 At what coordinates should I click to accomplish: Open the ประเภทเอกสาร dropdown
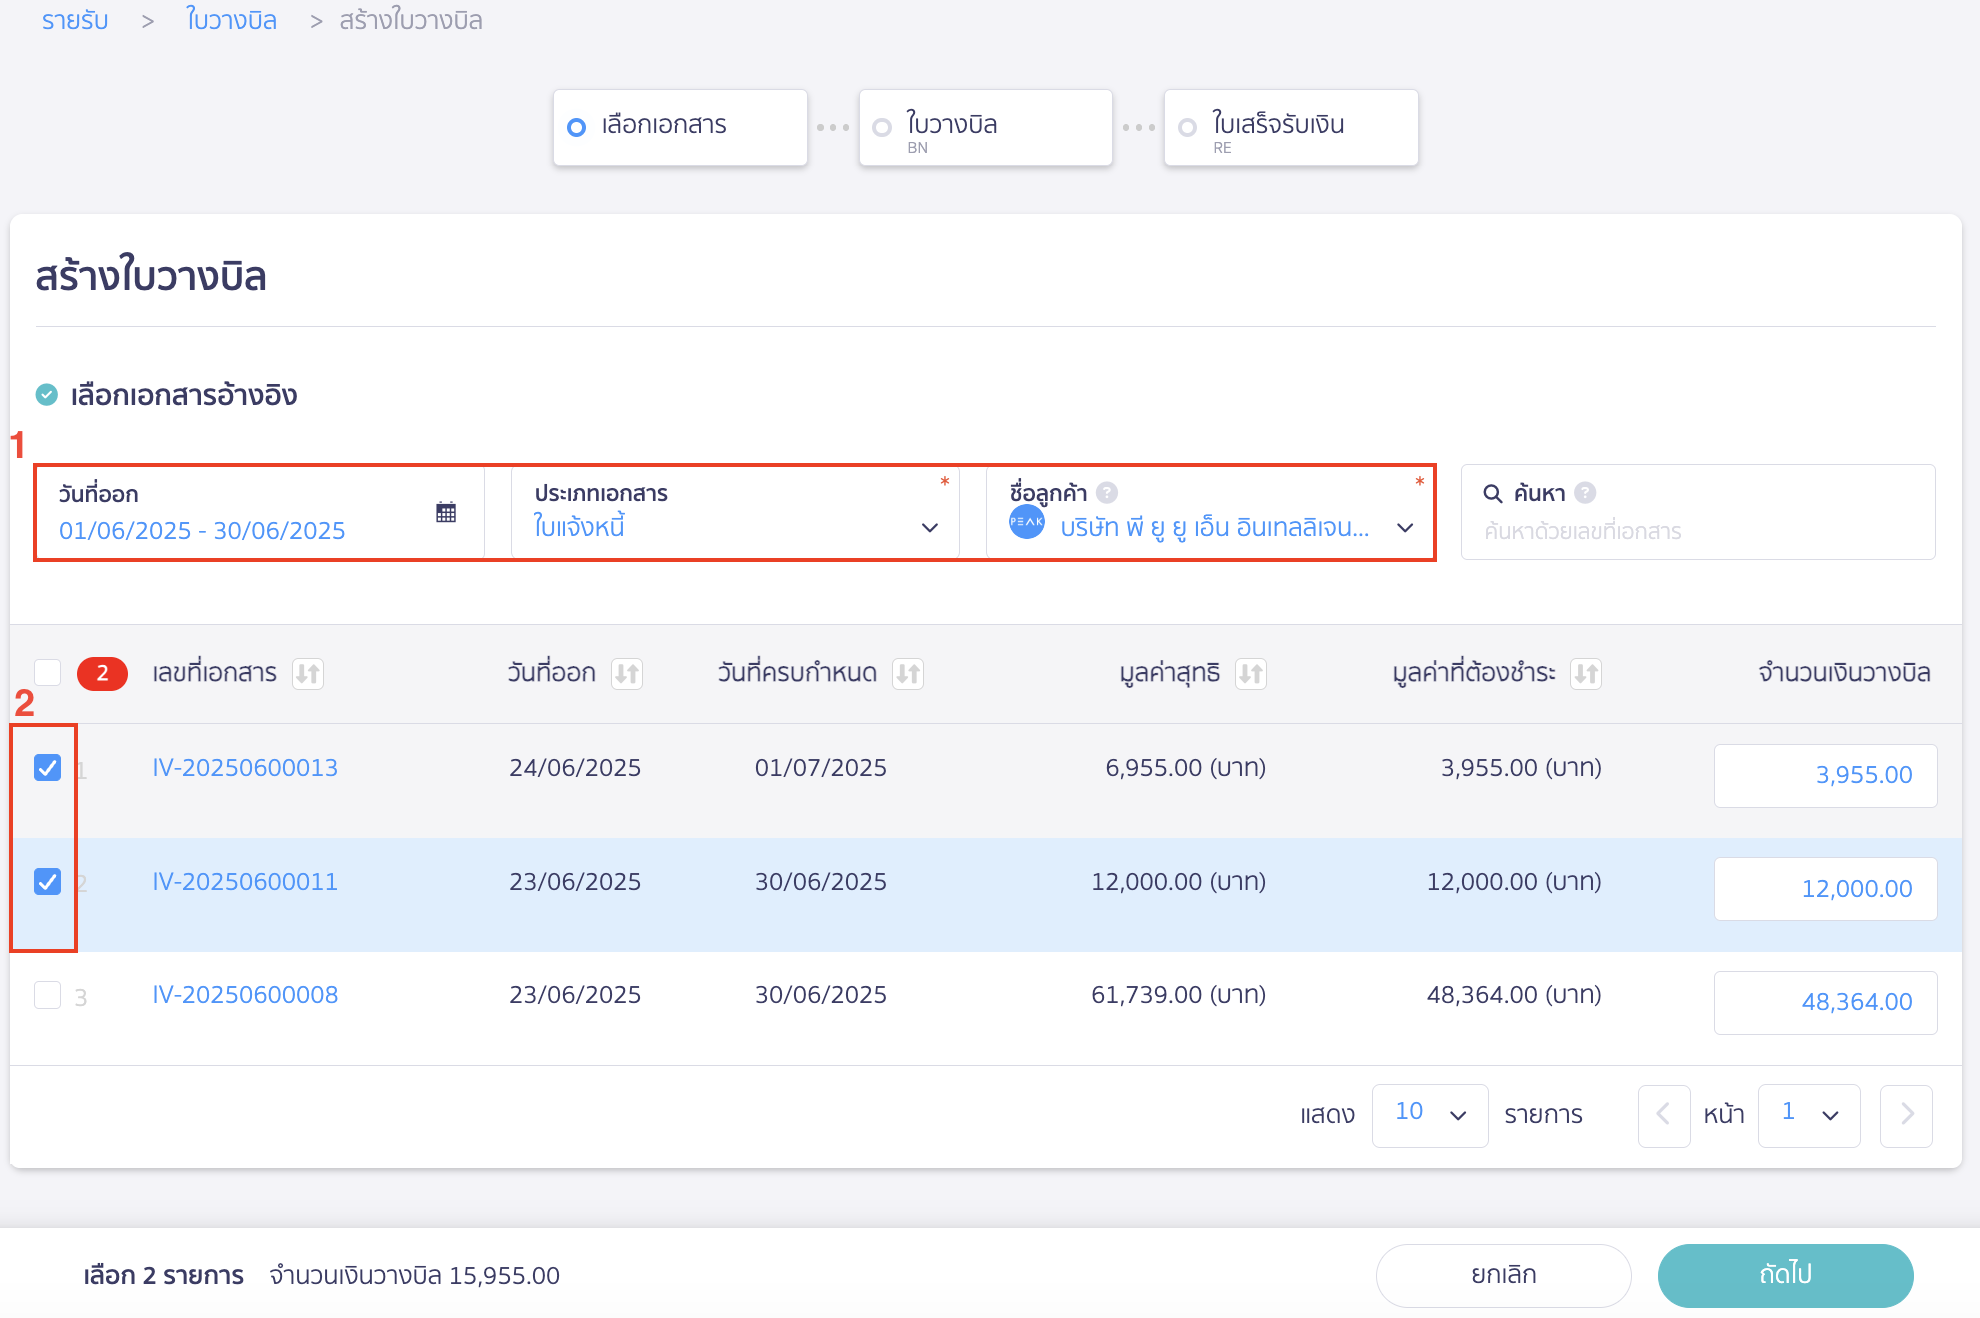click(x=930, y=526)
